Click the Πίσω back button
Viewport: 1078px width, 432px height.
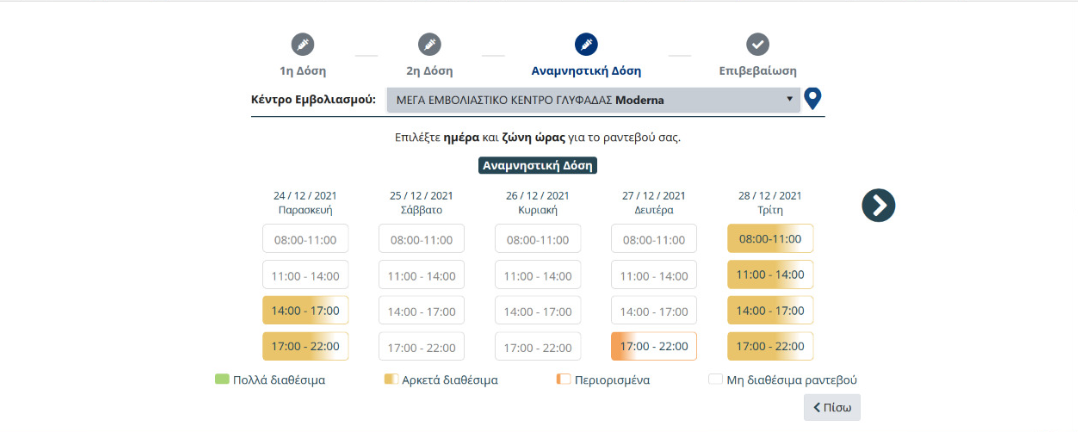coord(832,407)
